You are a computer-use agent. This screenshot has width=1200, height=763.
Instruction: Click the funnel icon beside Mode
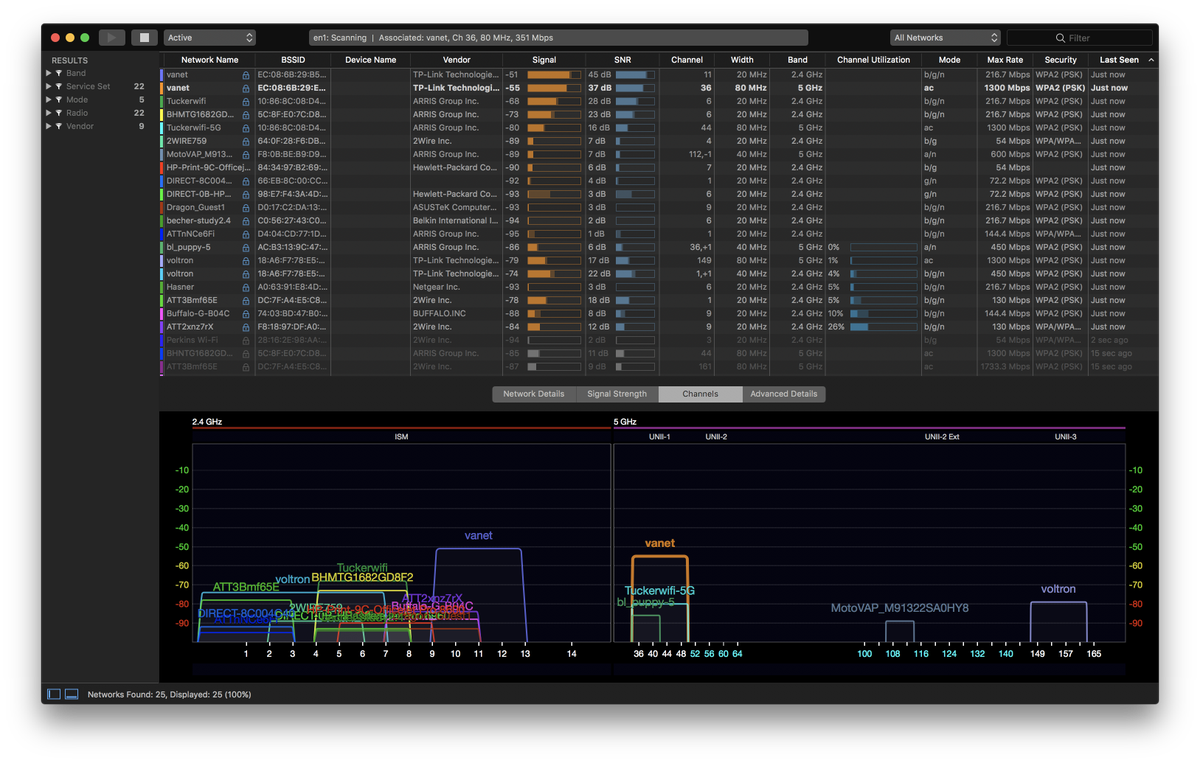[x=59, y=100]
